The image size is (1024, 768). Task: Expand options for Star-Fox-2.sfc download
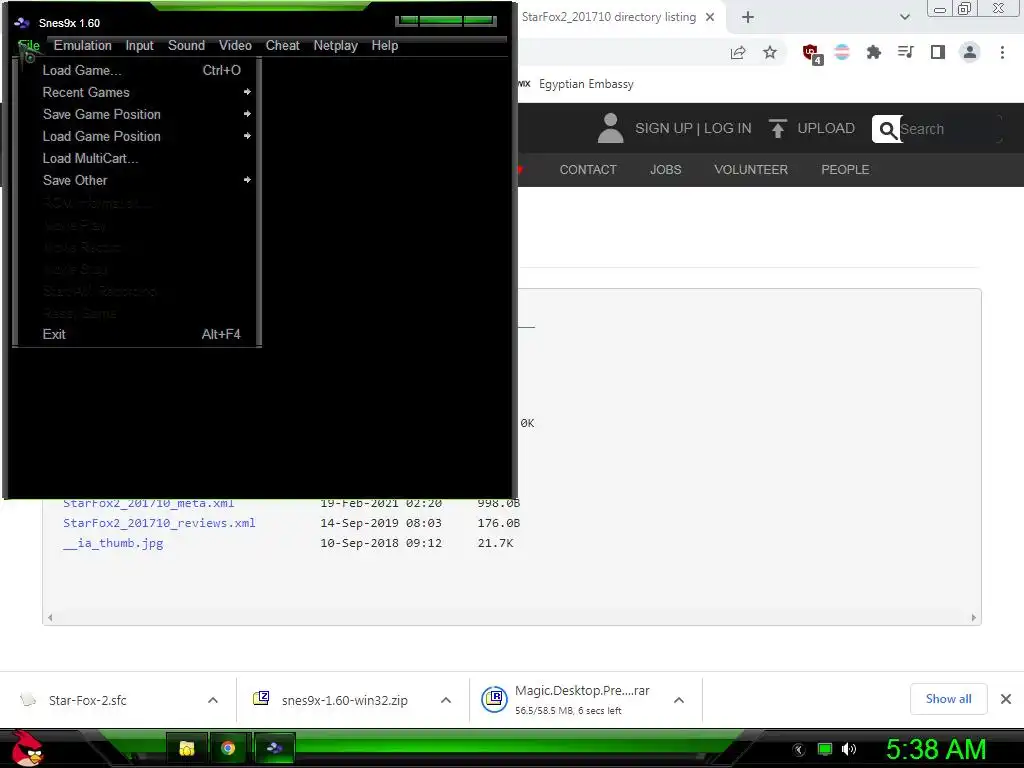click(x=213, y=700)
